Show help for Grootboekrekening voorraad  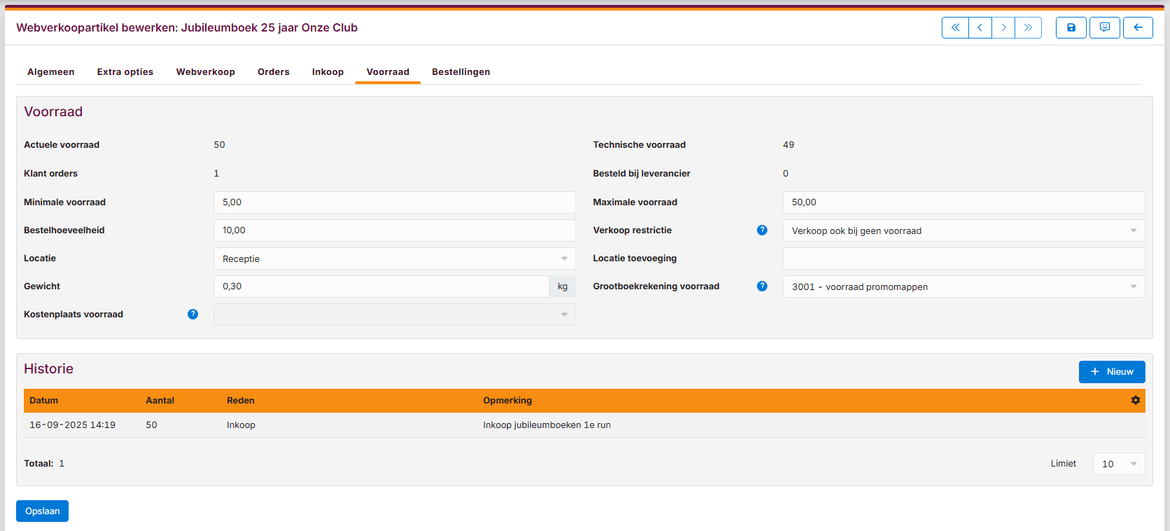tap(762, 286)
